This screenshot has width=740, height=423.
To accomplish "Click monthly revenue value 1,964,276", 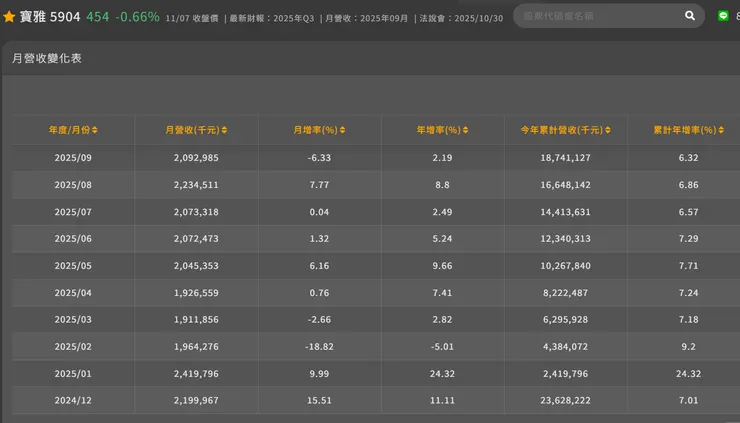I will (196, 347).
